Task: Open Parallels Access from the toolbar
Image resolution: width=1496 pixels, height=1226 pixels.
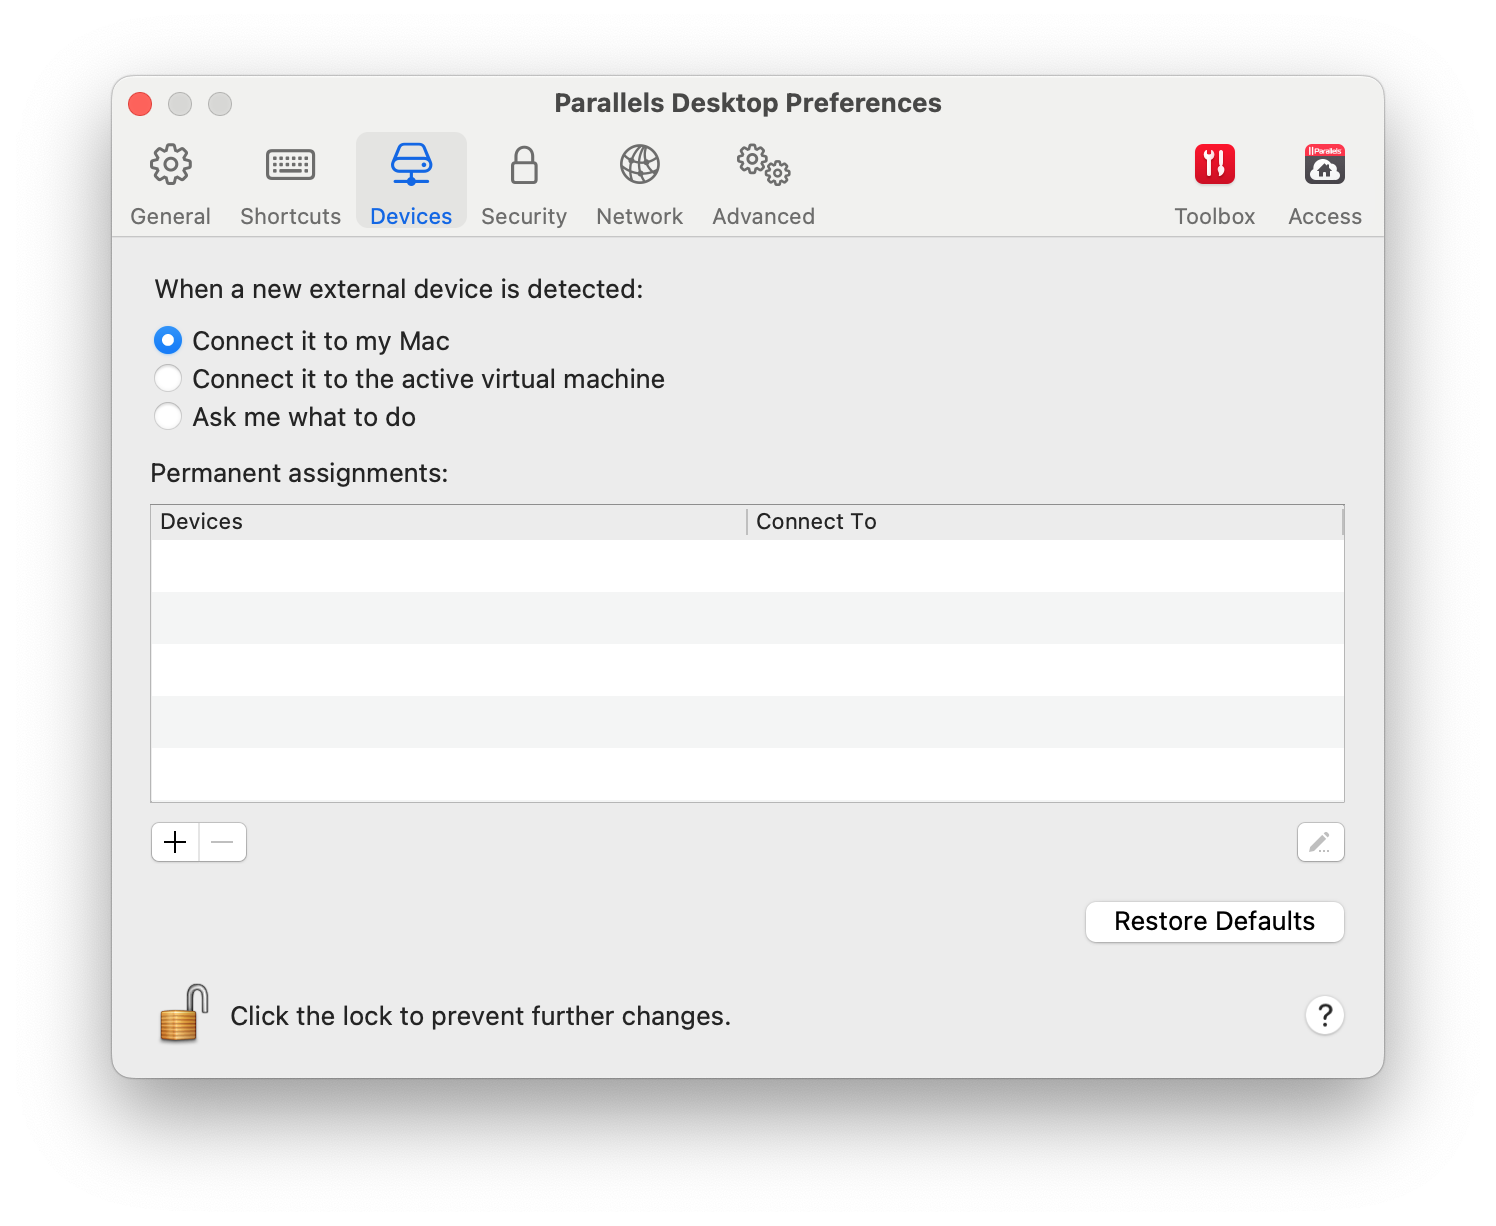Action: pos(1324,183)
